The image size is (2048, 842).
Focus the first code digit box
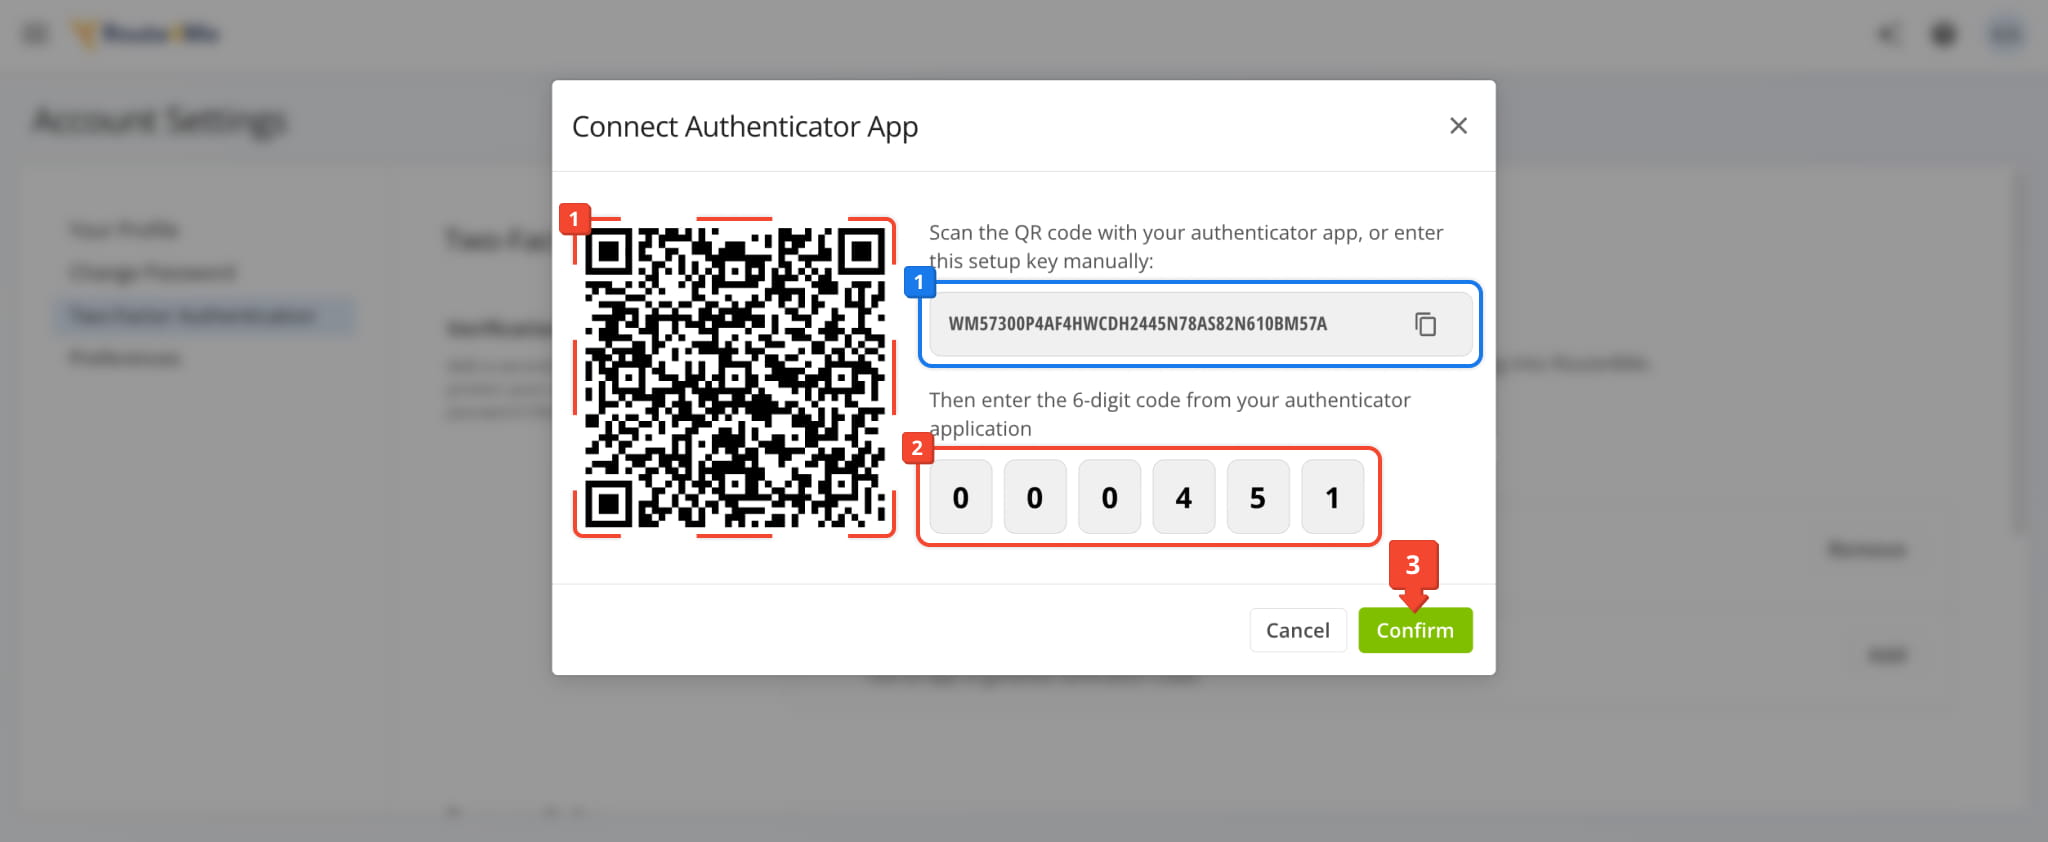click(x=961, y=497)
